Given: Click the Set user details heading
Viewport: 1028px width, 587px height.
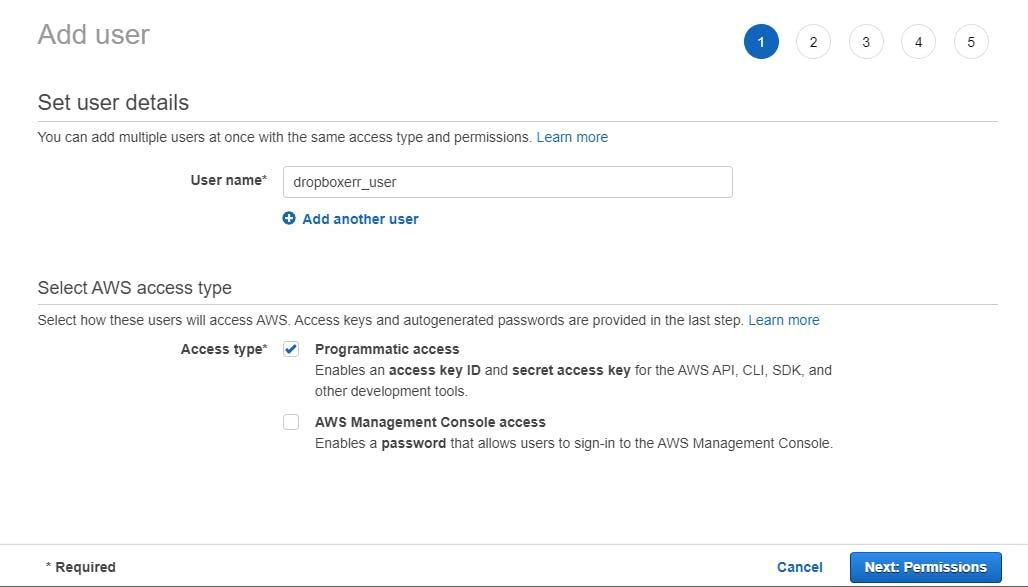Looking at the screenshot, I should (113, 102).
